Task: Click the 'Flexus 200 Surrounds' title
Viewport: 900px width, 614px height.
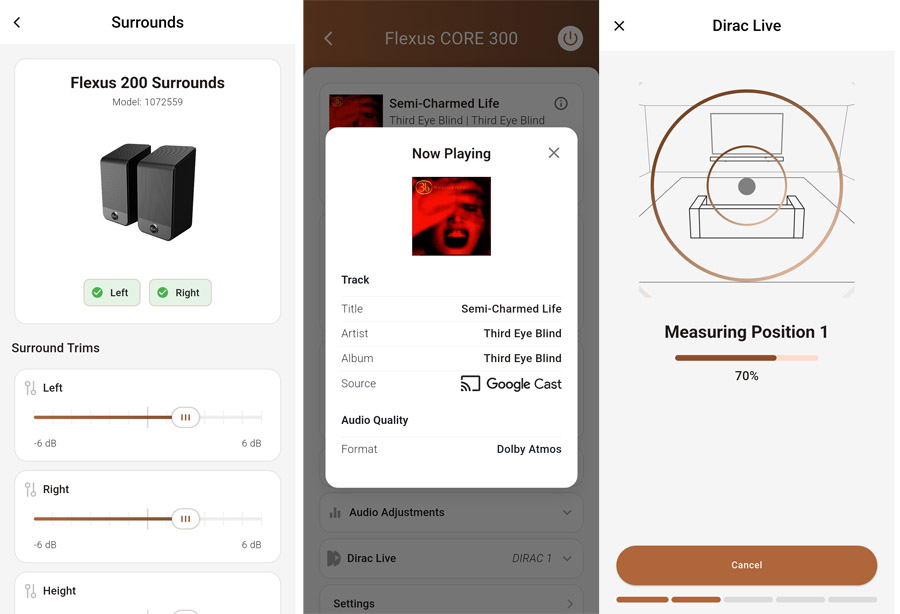Action: (x=148, y=83)
